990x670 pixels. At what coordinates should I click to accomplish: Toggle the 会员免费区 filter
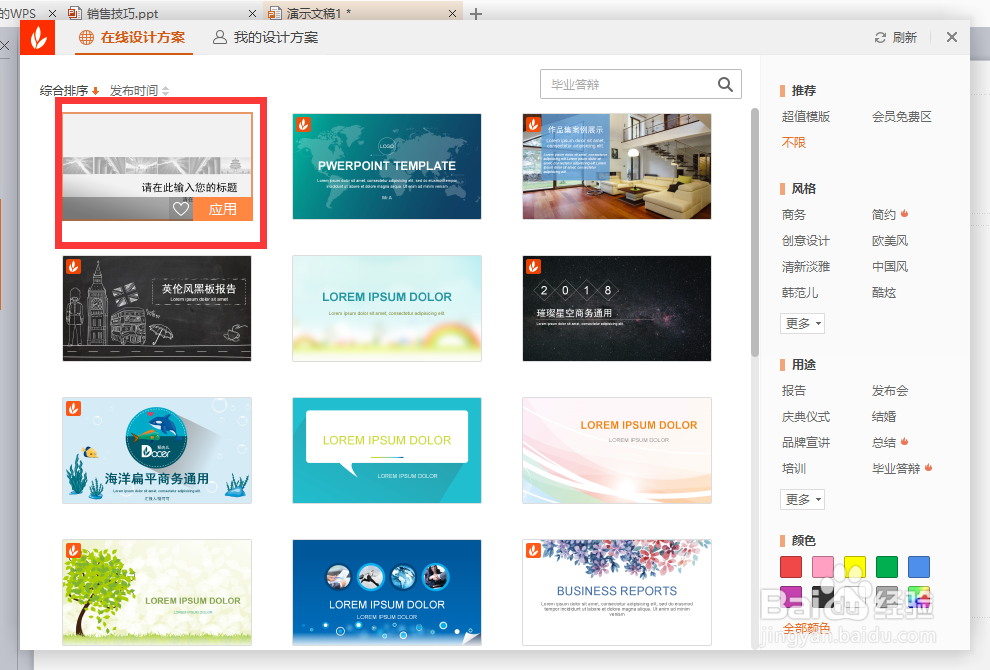tap(903, 116)
